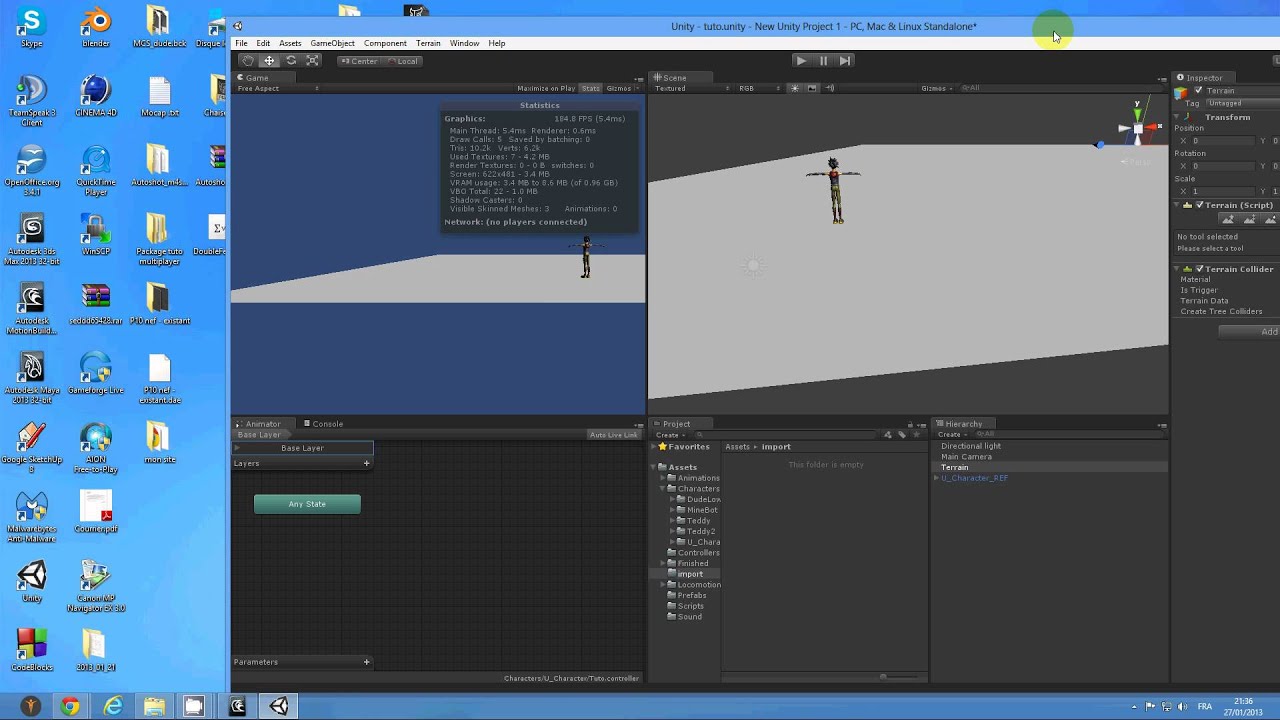Open the Free Aspect dropdown in Game view

[x=278, y=88]
